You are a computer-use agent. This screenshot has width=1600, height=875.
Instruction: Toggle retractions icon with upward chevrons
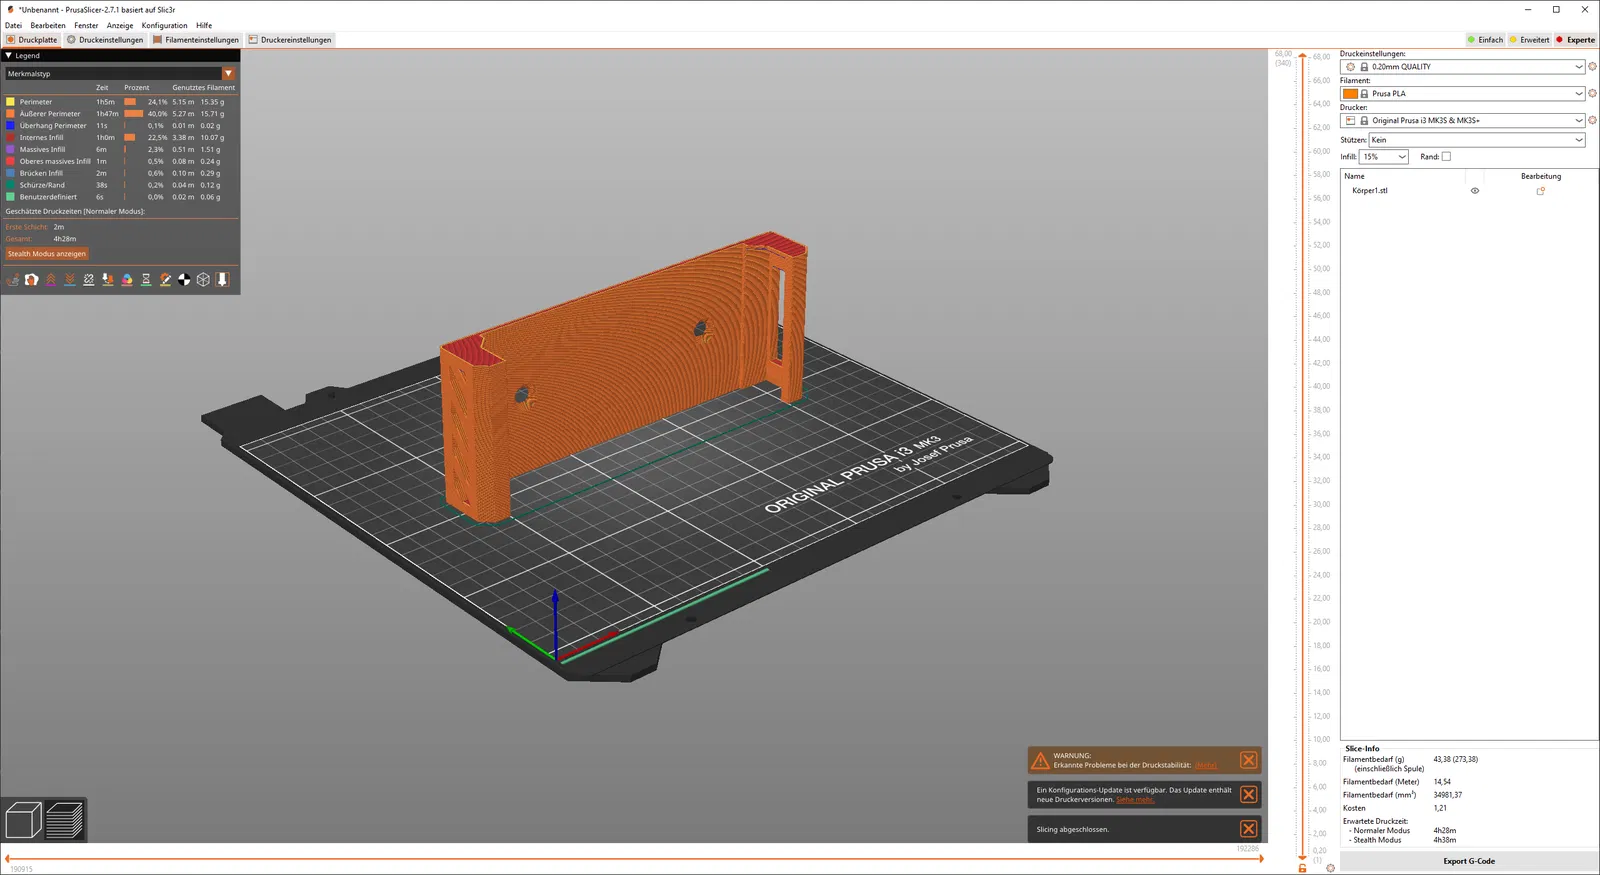(x=51, y=280)
